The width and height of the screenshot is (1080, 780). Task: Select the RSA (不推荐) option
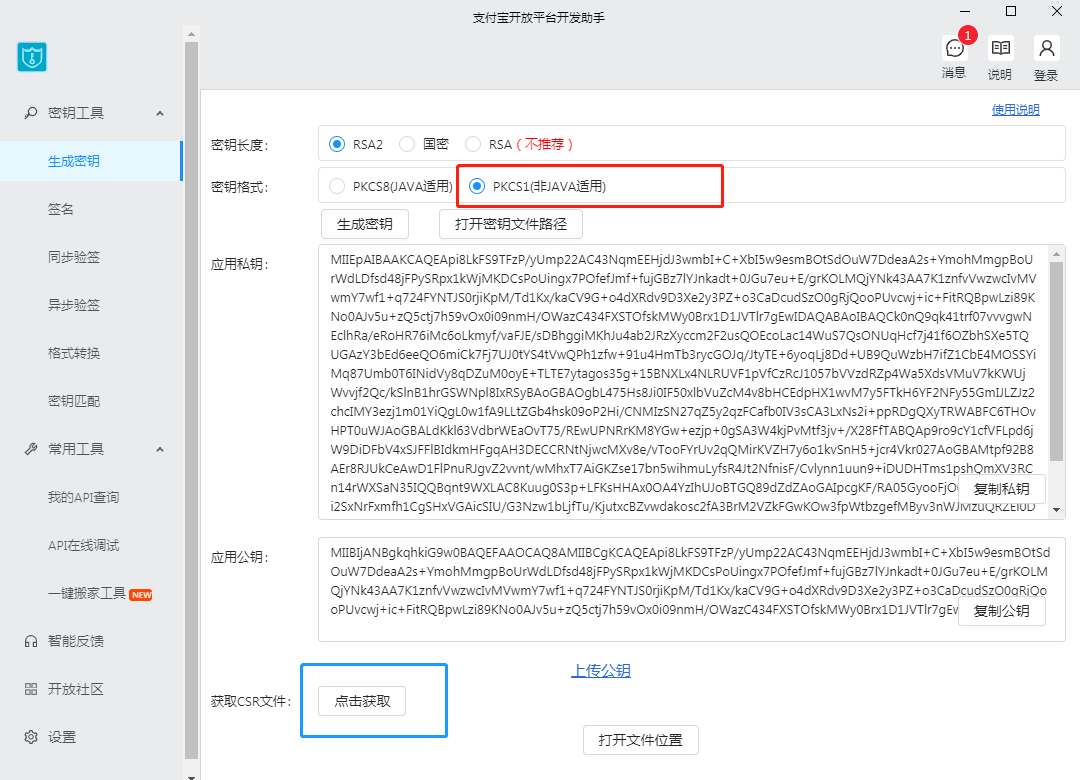pos(472,144)
